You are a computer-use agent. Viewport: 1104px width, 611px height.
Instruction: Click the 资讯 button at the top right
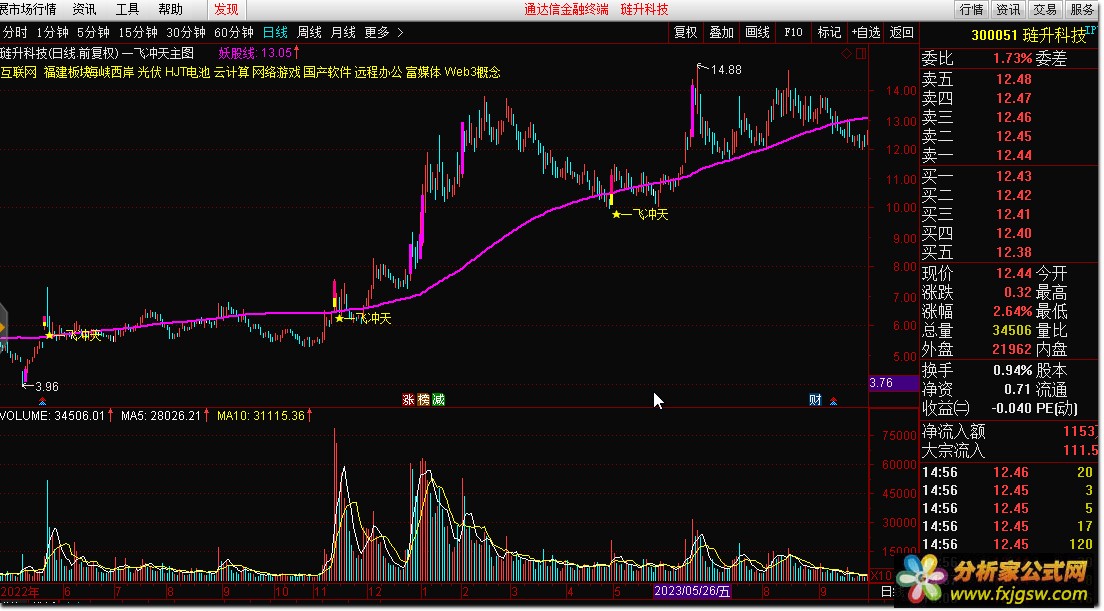[1008, 9]
